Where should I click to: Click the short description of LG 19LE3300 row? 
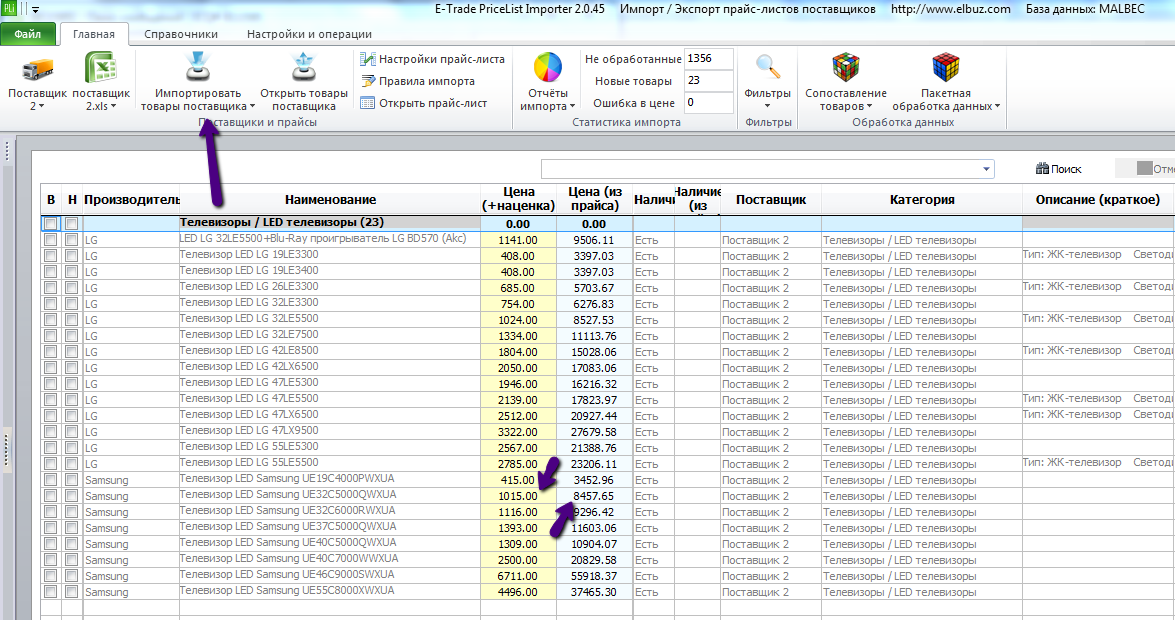point(1098,255)
